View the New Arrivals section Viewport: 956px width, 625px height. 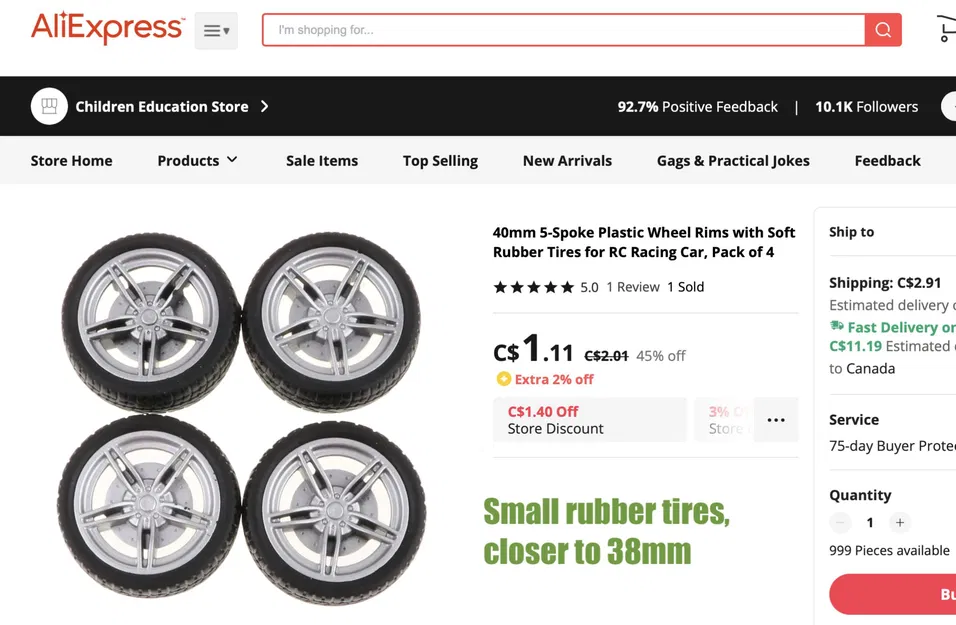(x=567, y=160)
